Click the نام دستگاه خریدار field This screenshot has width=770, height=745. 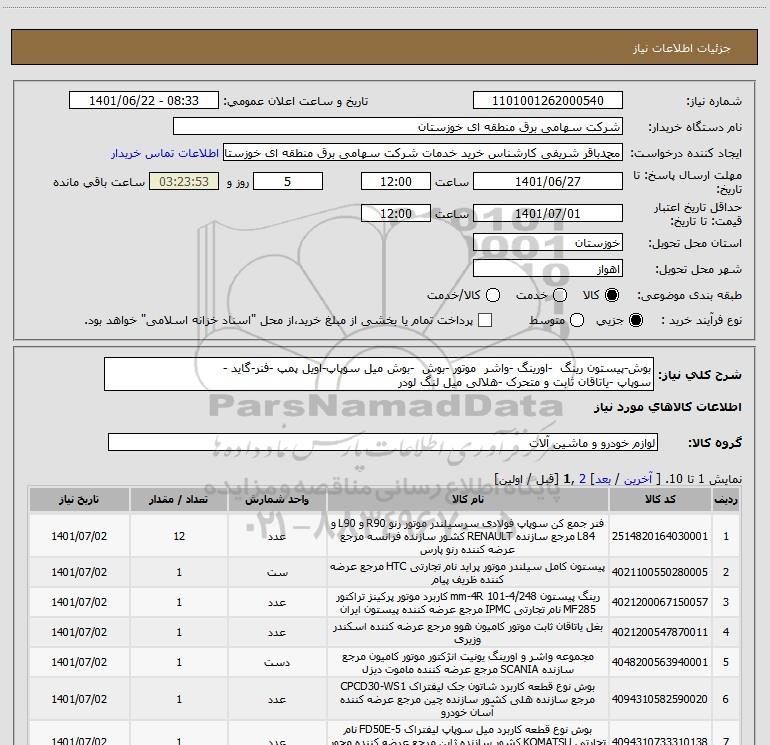coord(397,127)
